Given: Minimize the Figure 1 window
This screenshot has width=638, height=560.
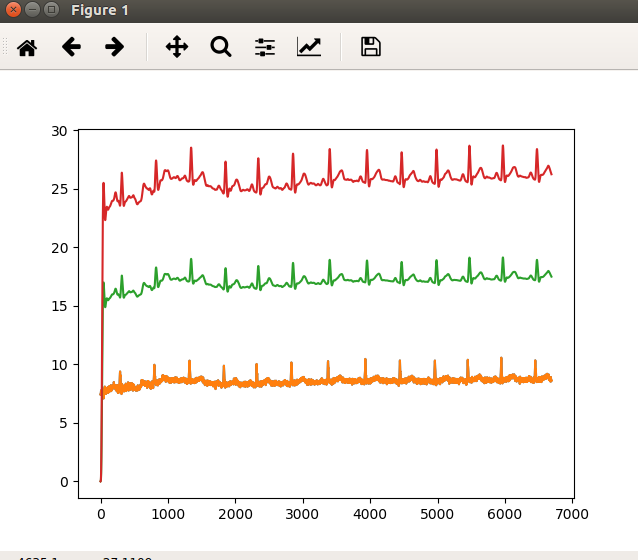Looking at the screenshot, I should click(32, 9).
